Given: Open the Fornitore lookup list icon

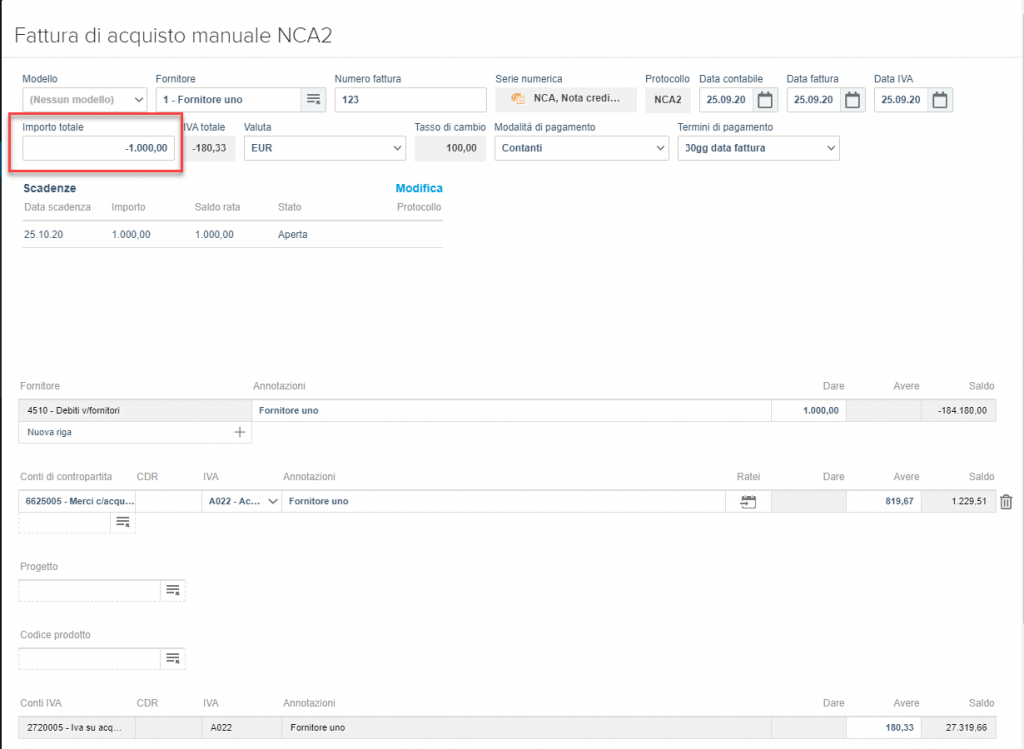Looking at the screenshot, I should (x=314, y=99).
